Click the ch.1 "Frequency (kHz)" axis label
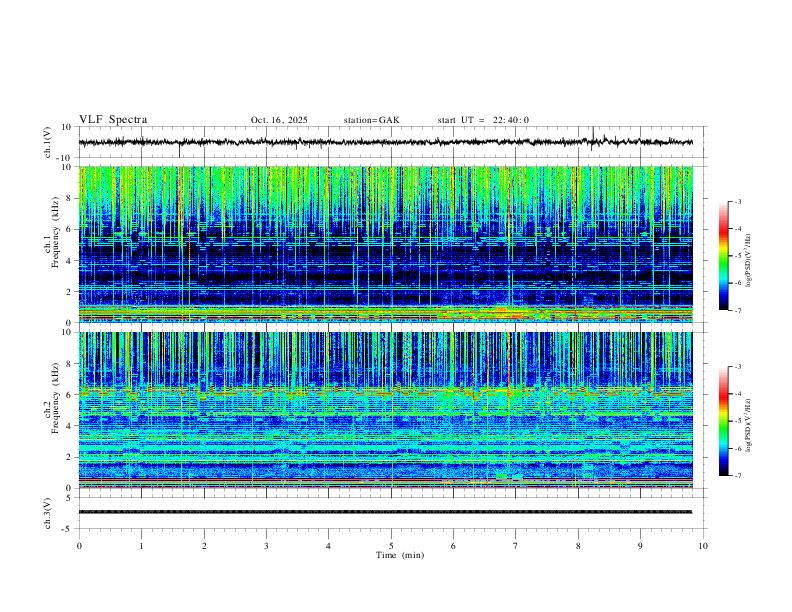Screen dimensions: 792x612 point(55,232)
